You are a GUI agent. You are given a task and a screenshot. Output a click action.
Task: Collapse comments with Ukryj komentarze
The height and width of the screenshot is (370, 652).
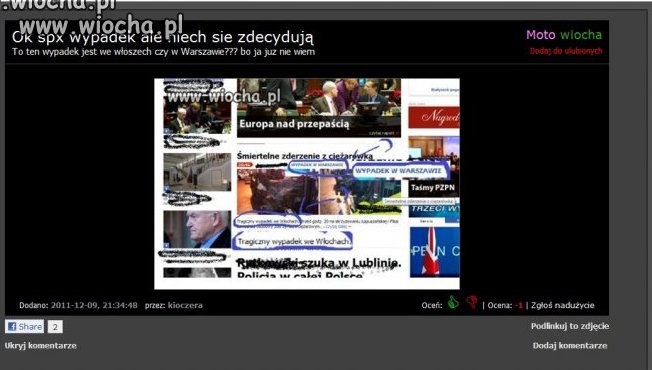tap(41, 345)
